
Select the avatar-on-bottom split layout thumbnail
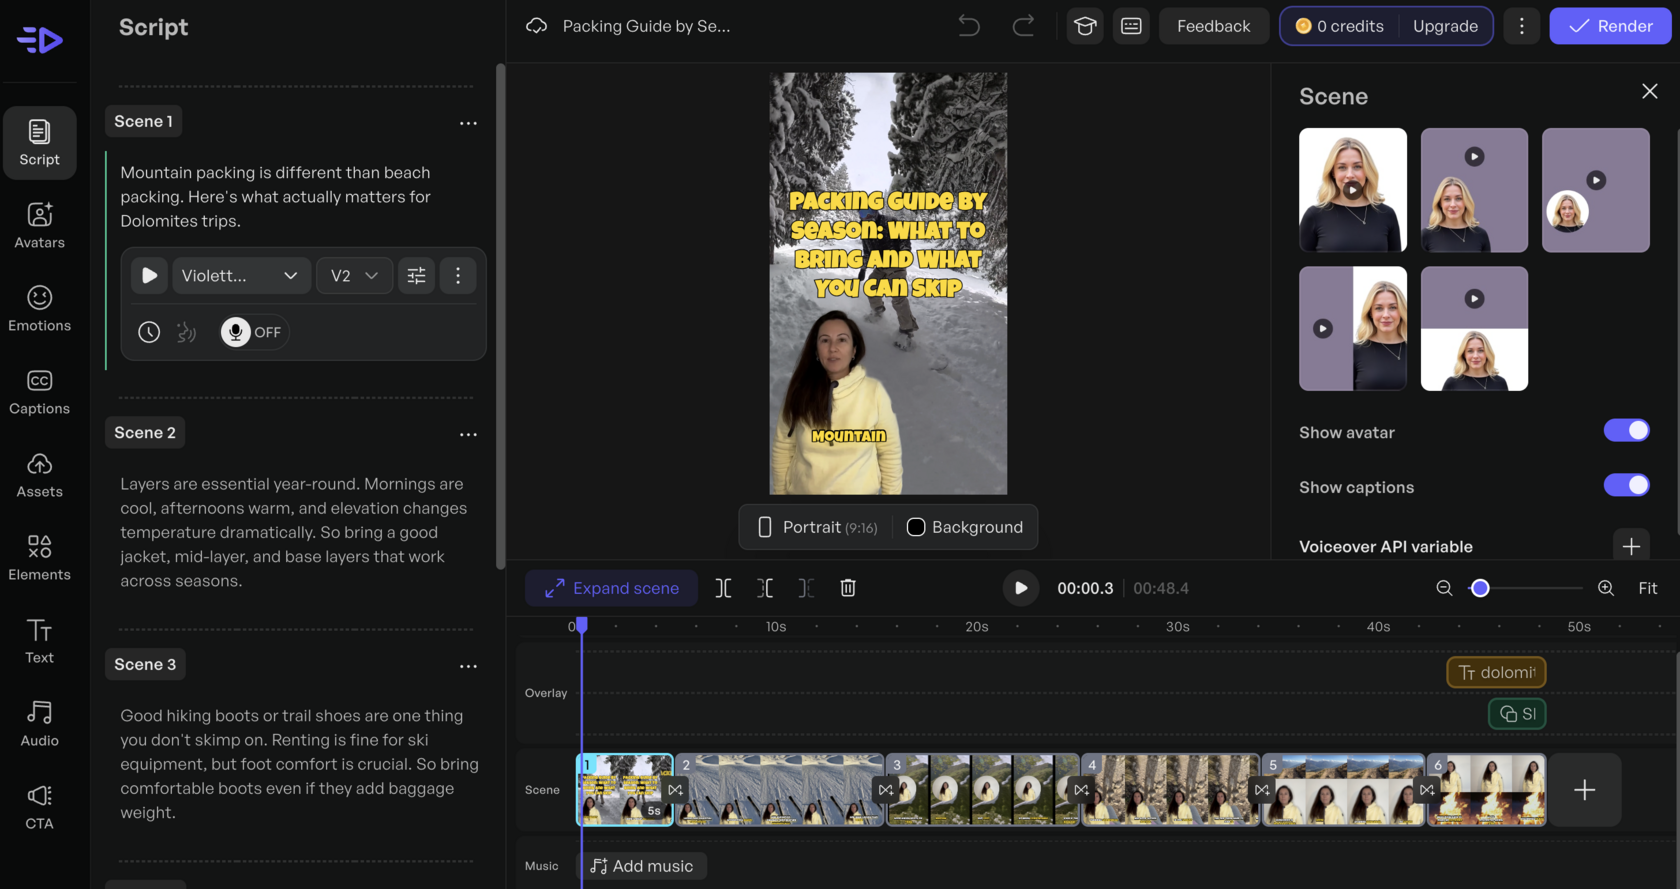tap(1474, 328)
